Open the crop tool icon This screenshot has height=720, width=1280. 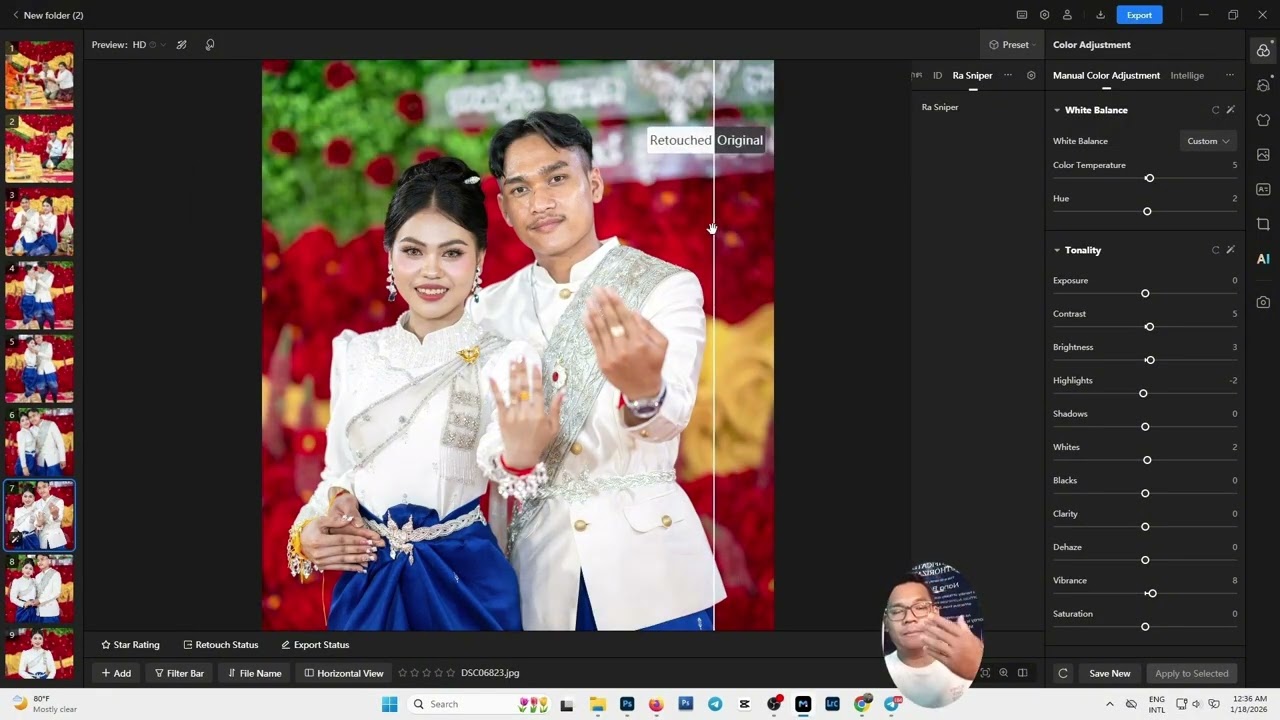[x=1263, y=224]
